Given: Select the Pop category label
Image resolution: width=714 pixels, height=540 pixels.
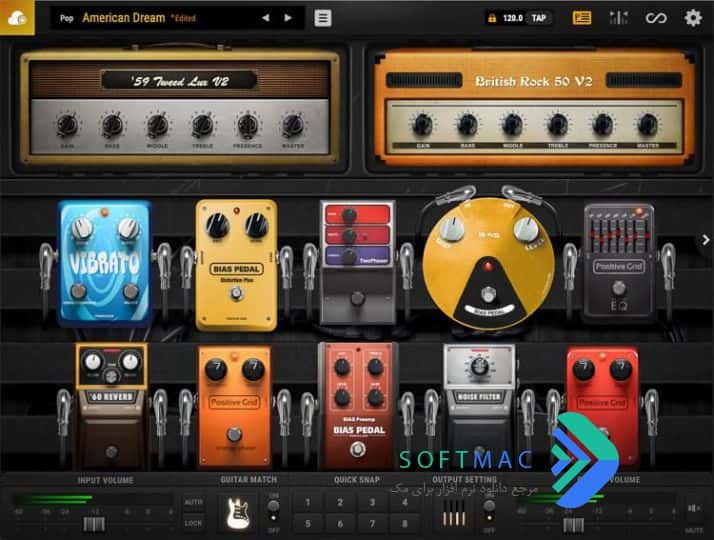Looking at the screenshot, I should 66,18.
